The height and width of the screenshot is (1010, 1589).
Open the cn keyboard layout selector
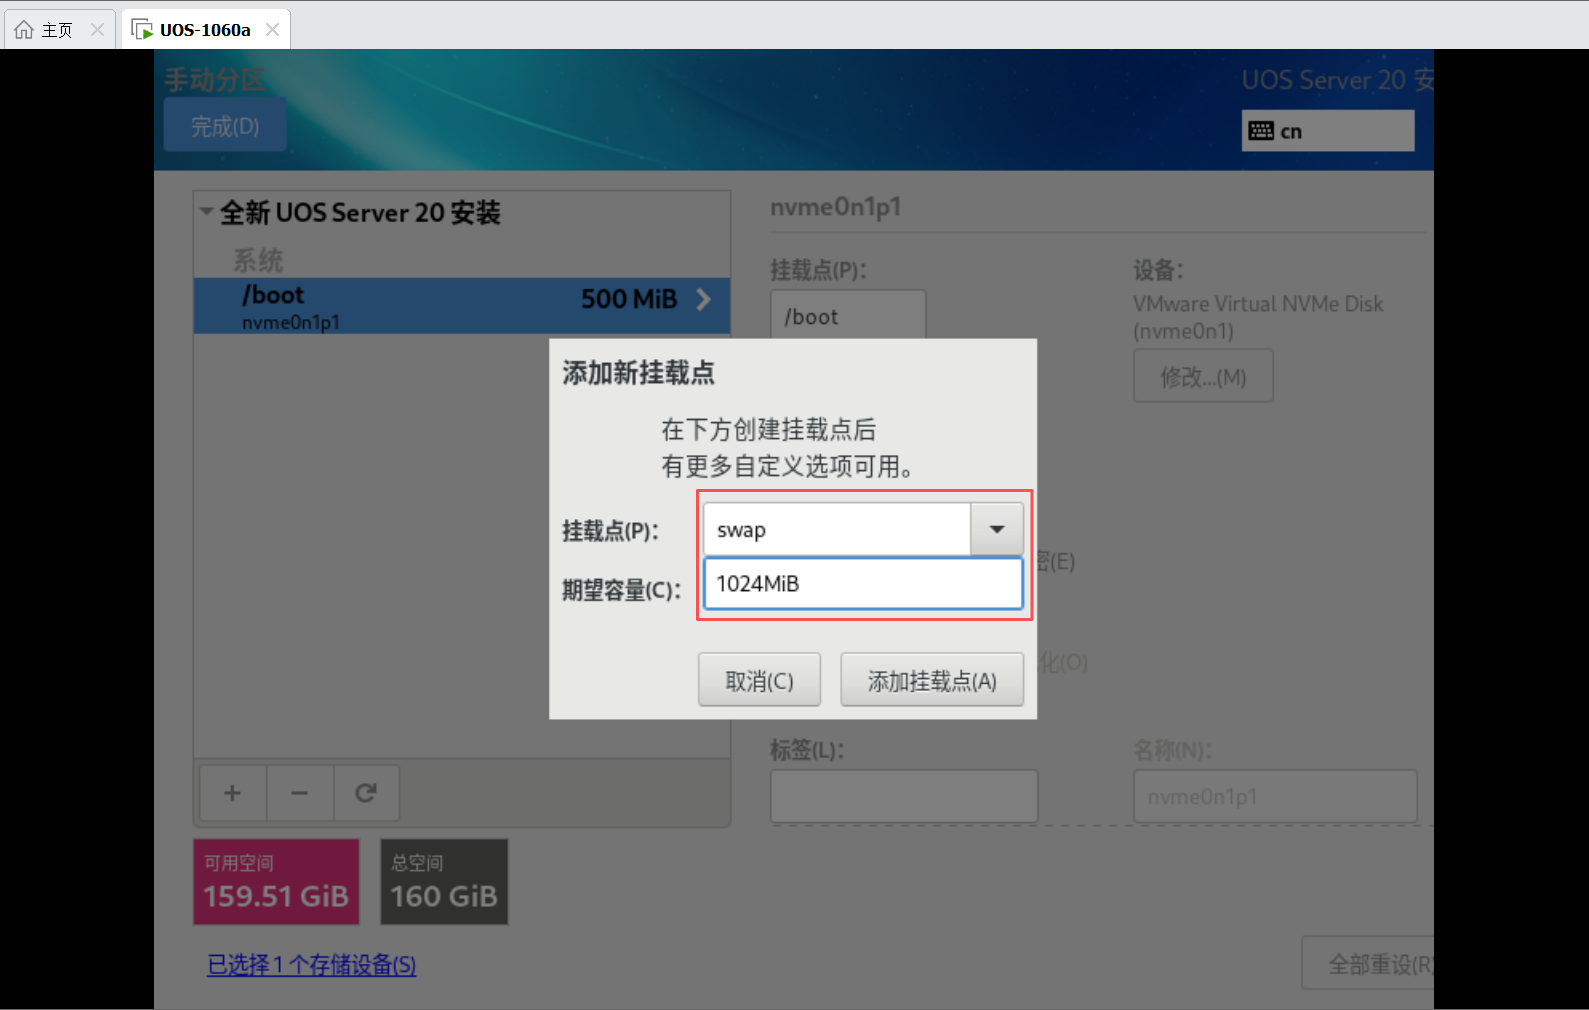click(x=1328, y=131)
